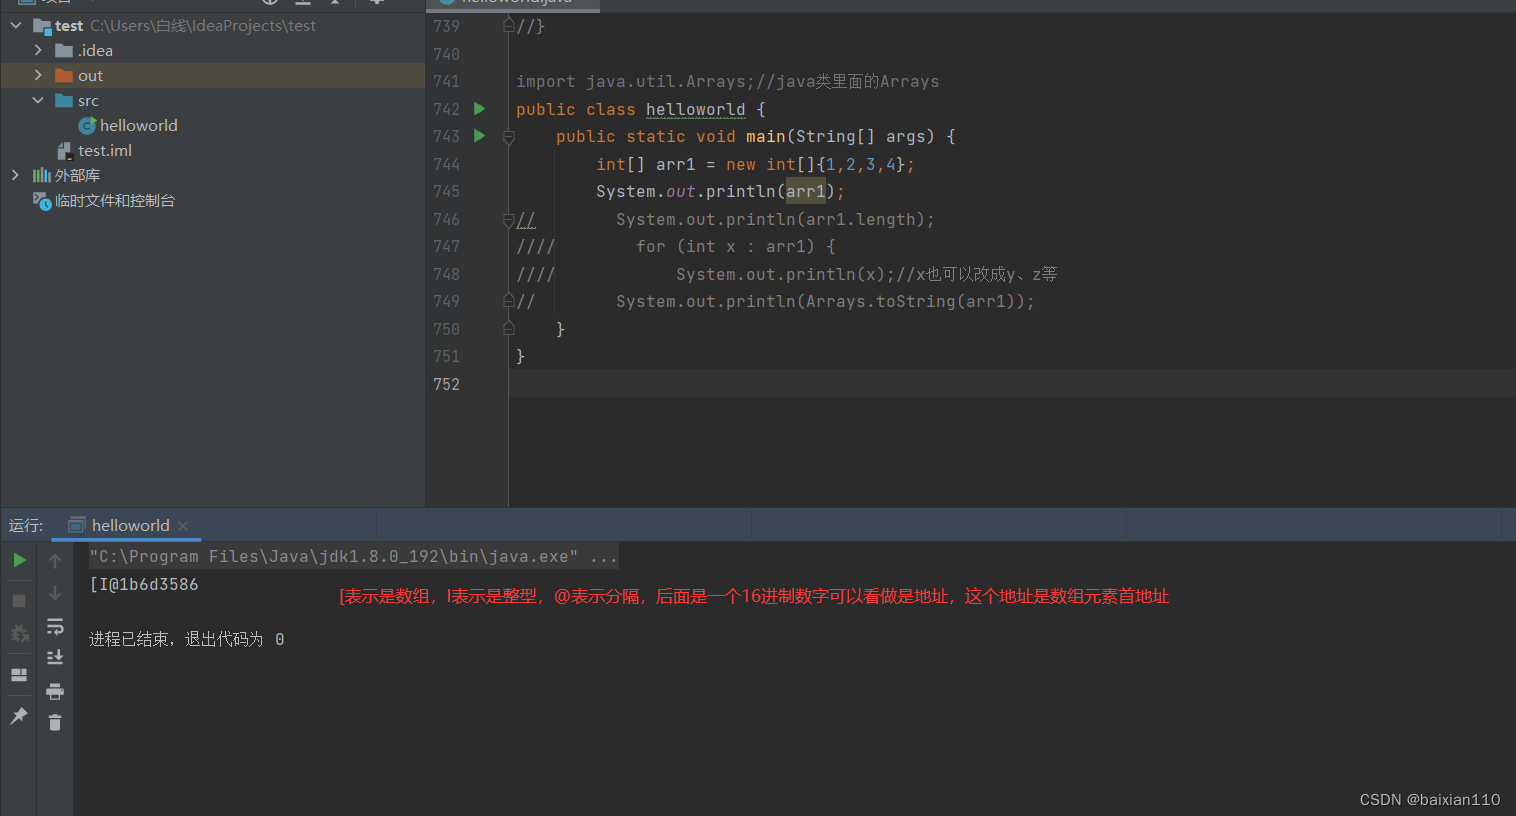Screen dimensions: 1516x816
Task: Collapse the test project root node
Action: point(15,25)
